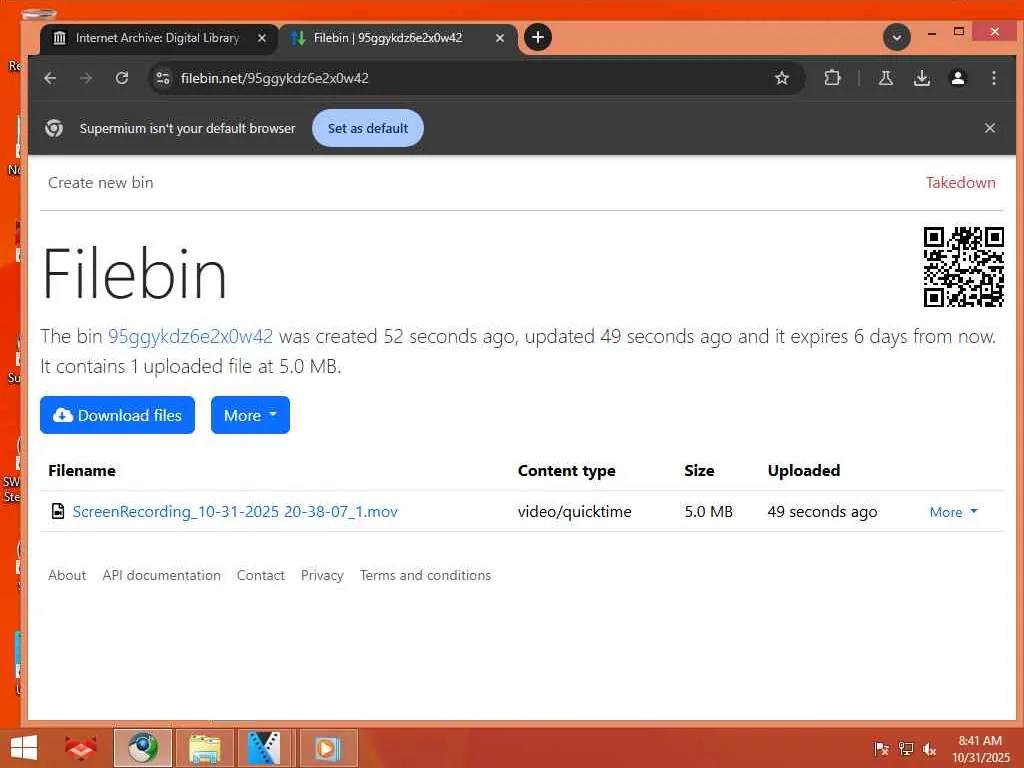This screenshot has height=768, width=1024.
Task: Click the video/quicktime content type cell
Action: click(575, 511)
